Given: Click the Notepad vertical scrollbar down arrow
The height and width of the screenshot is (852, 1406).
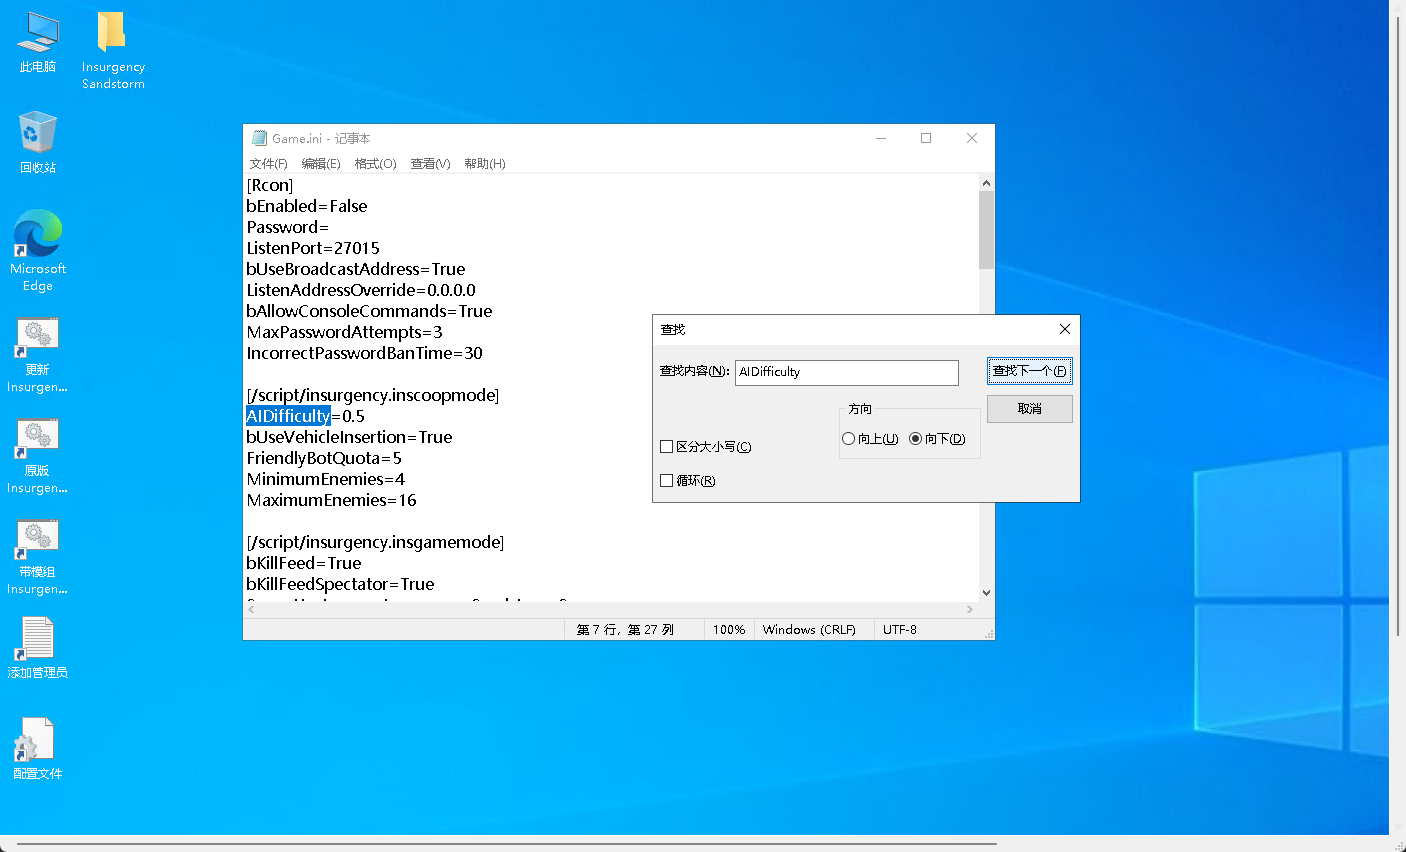Looking at the screenshot, I should pos(986,593).
